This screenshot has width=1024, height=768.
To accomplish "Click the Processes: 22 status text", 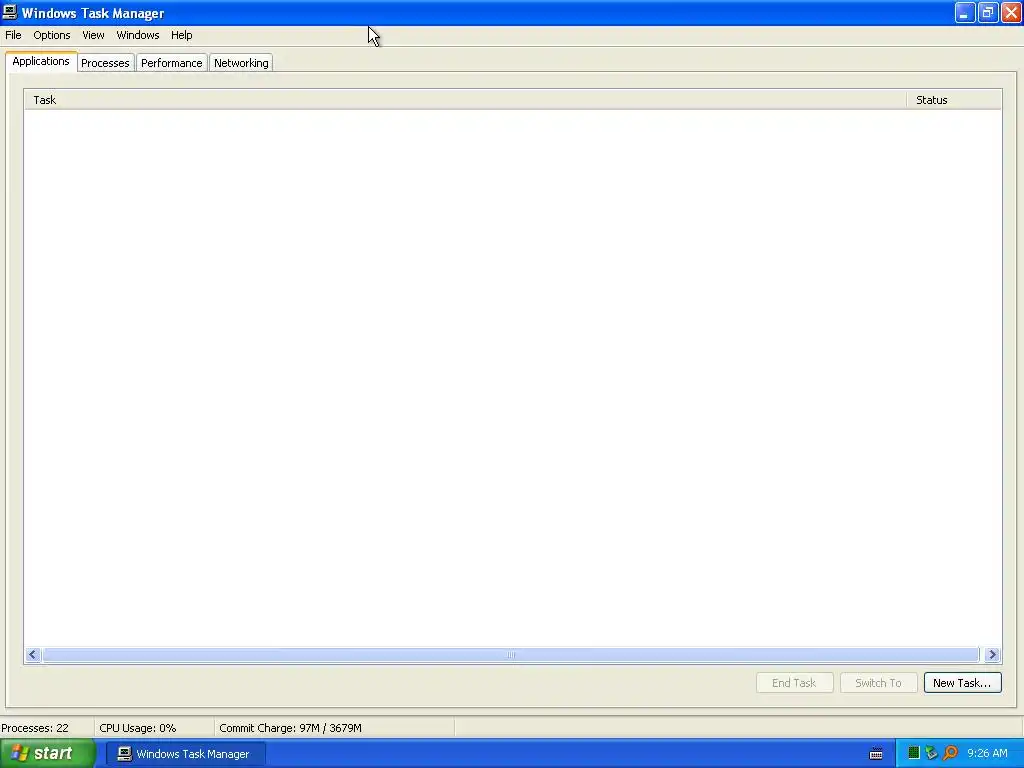I will coord(35,728).
